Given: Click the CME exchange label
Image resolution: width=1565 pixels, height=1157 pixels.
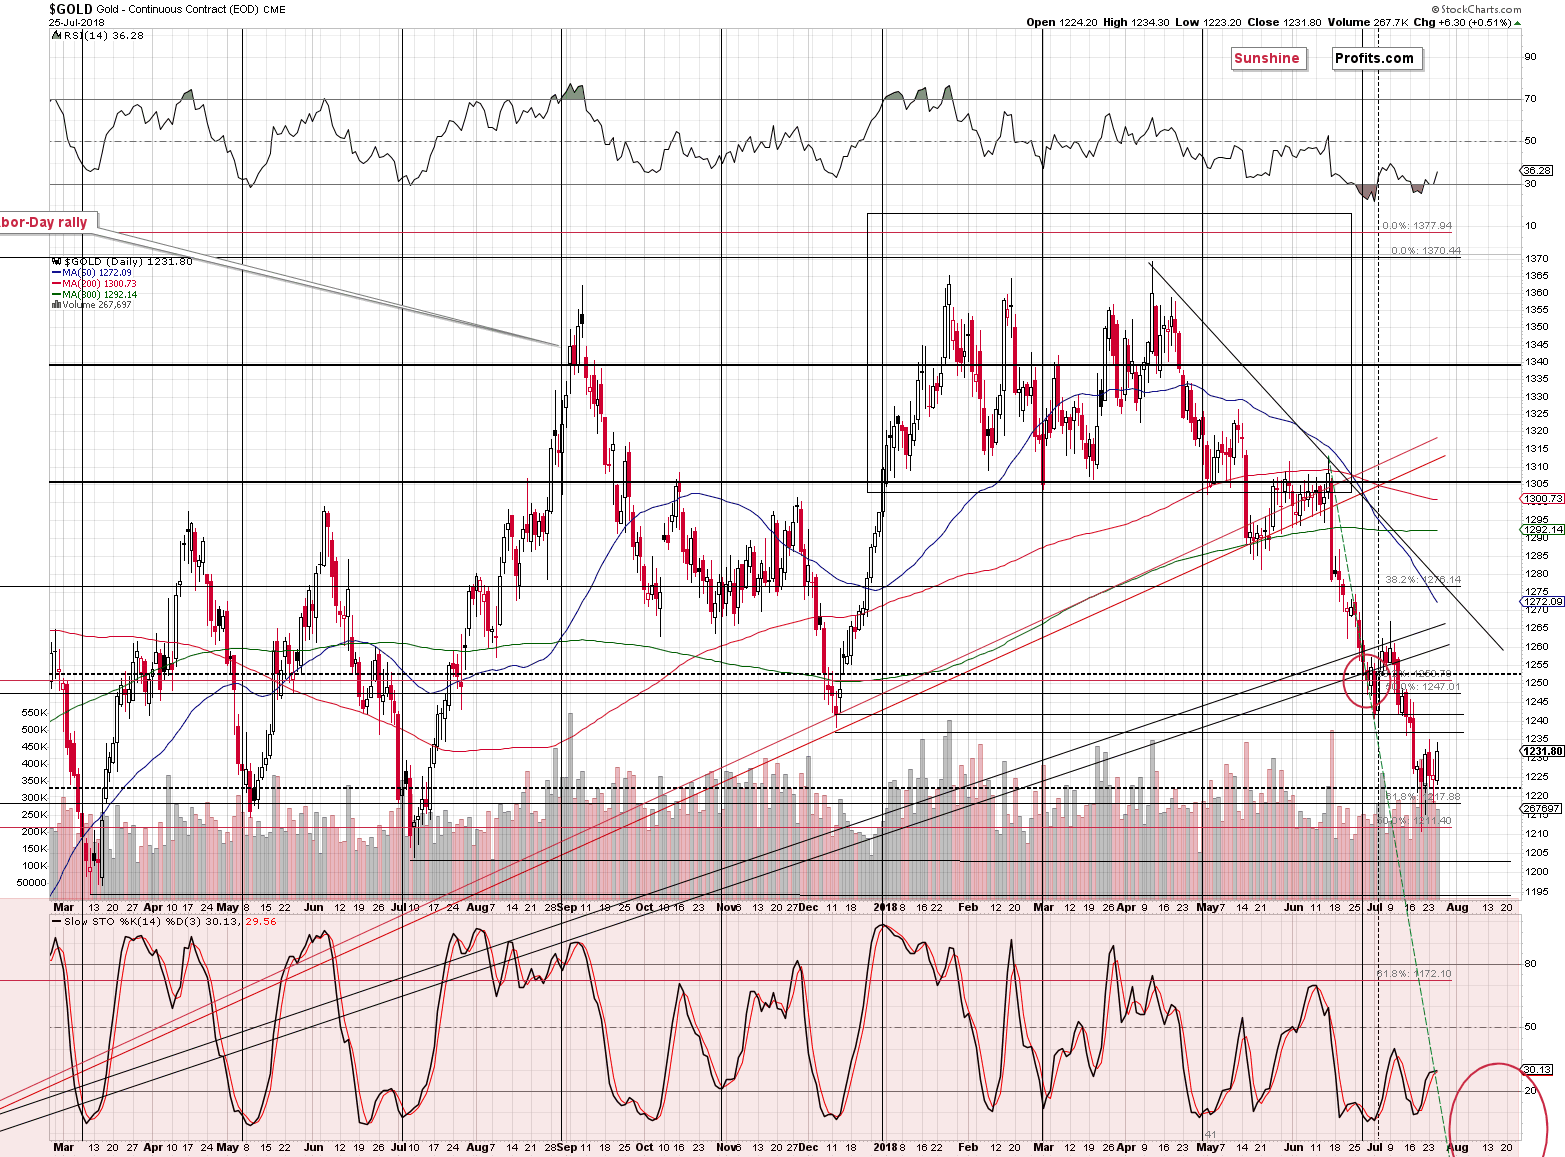Looking at the screenshot, I should click(x=275, y=10).
